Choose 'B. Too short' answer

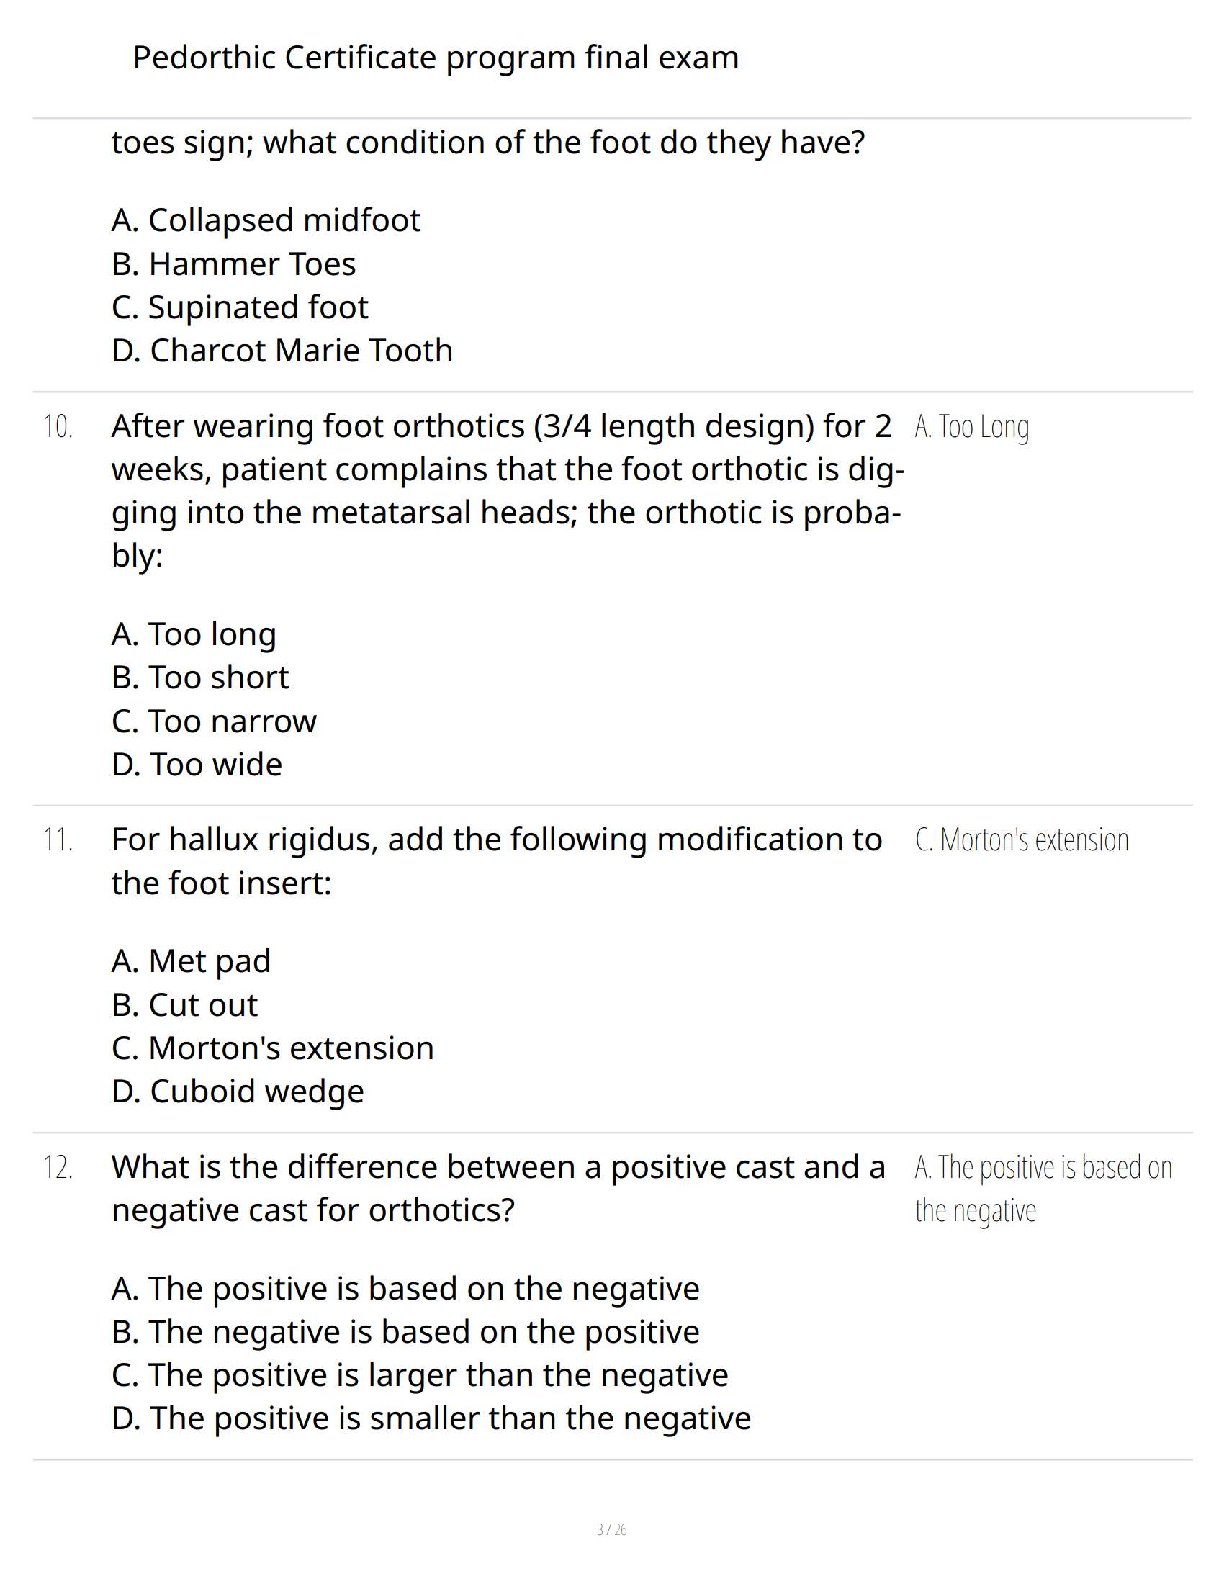click(x=199, y=677)
